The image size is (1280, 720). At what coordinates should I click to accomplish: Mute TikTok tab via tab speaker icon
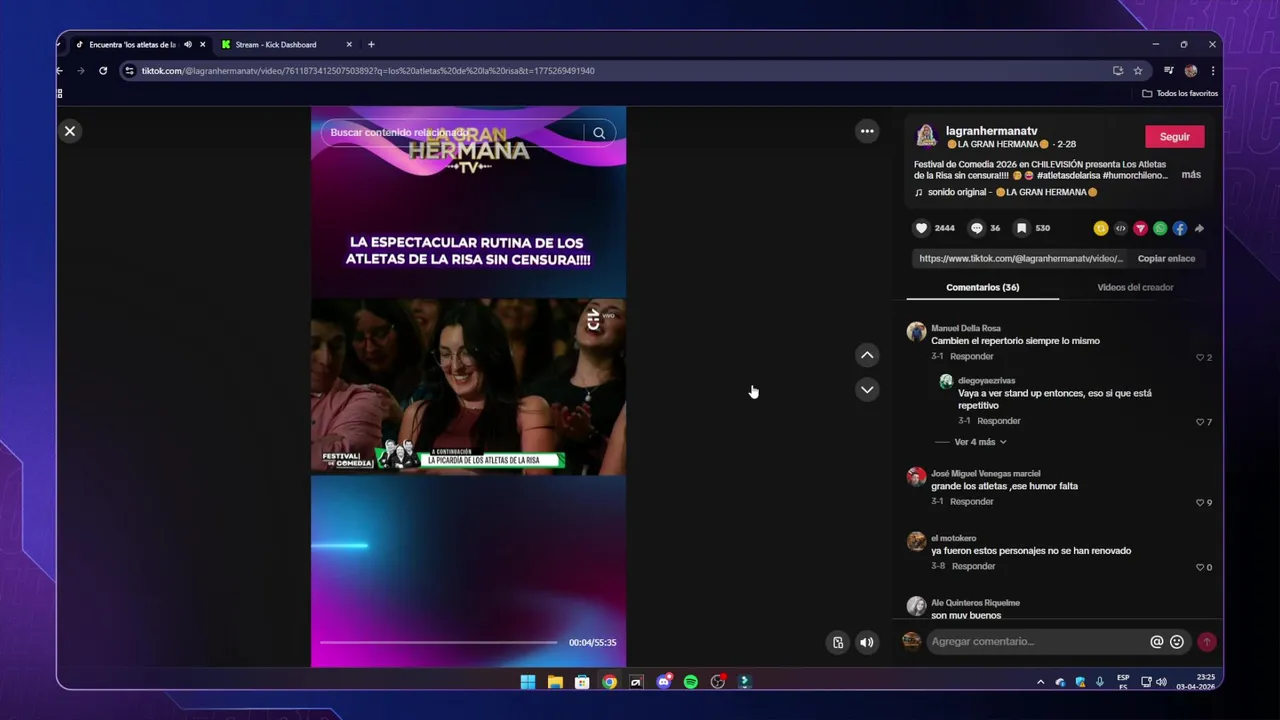[187, 44]
